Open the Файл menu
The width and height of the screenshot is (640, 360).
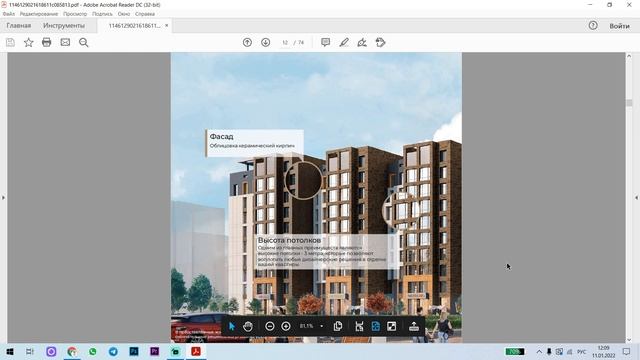tap(9, 14)
